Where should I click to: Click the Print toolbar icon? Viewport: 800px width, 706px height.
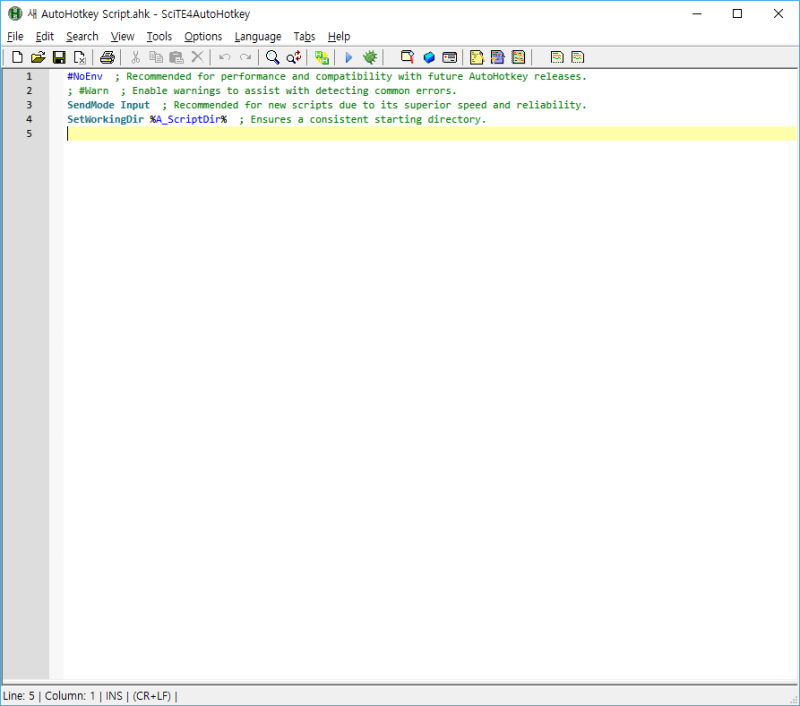107,58
